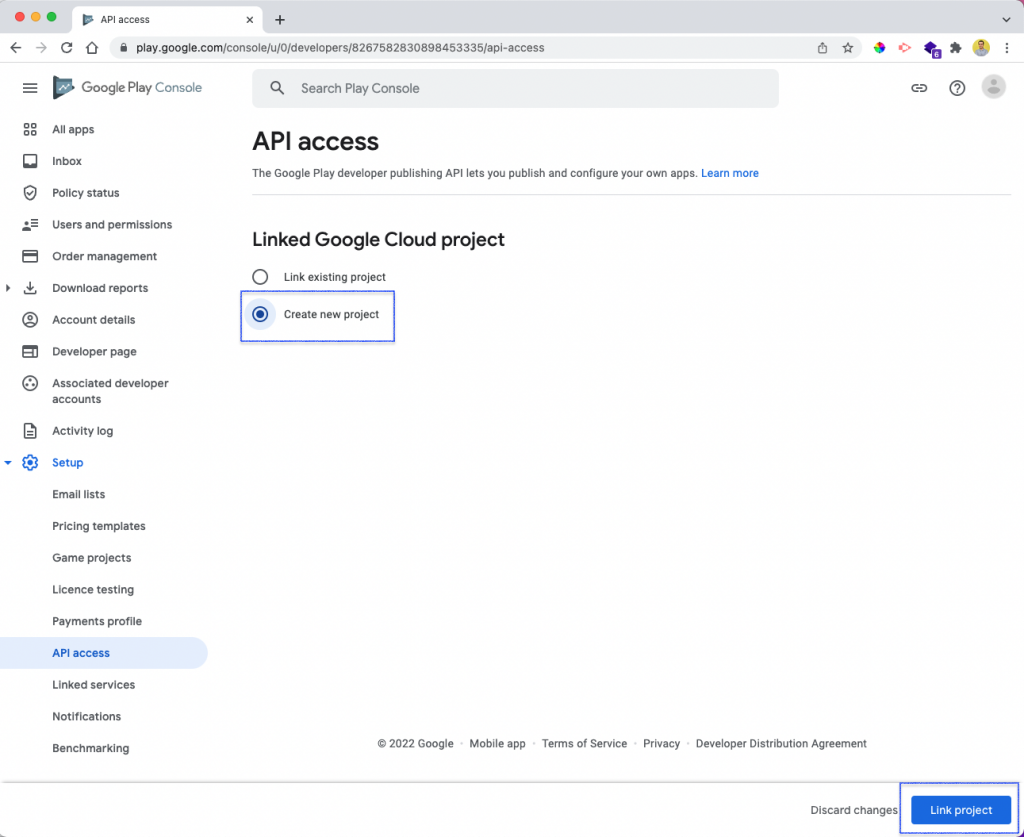Image resolution: width=1024 pixels, height=837 pixels.
Task: Open the Chrome extensions puzzle icon
Action: point(955,48)
